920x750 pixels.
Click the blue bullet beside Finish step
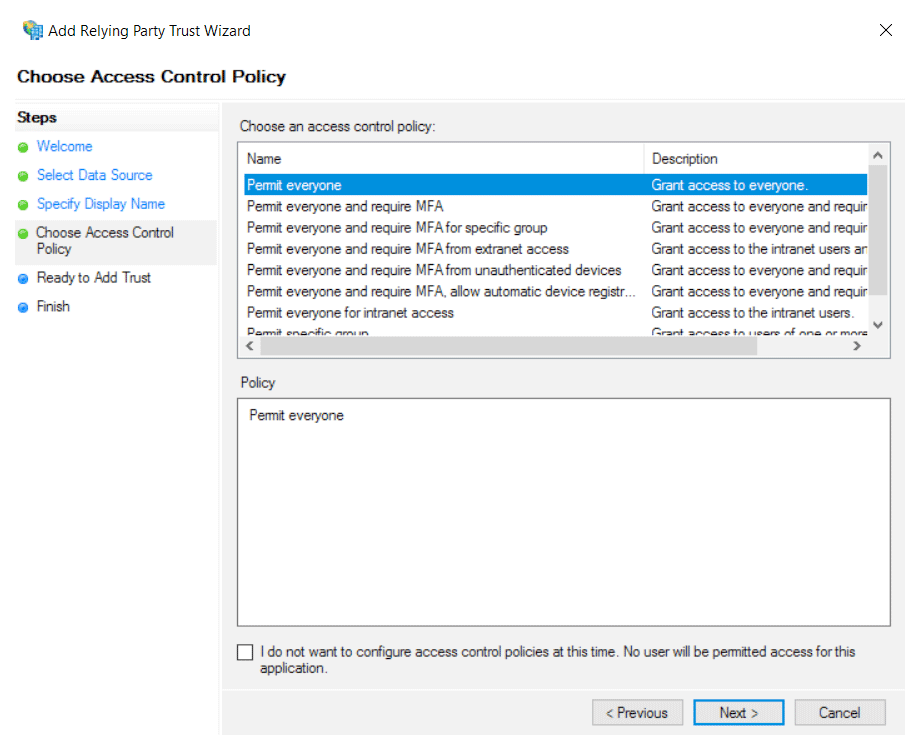(23, 307)
